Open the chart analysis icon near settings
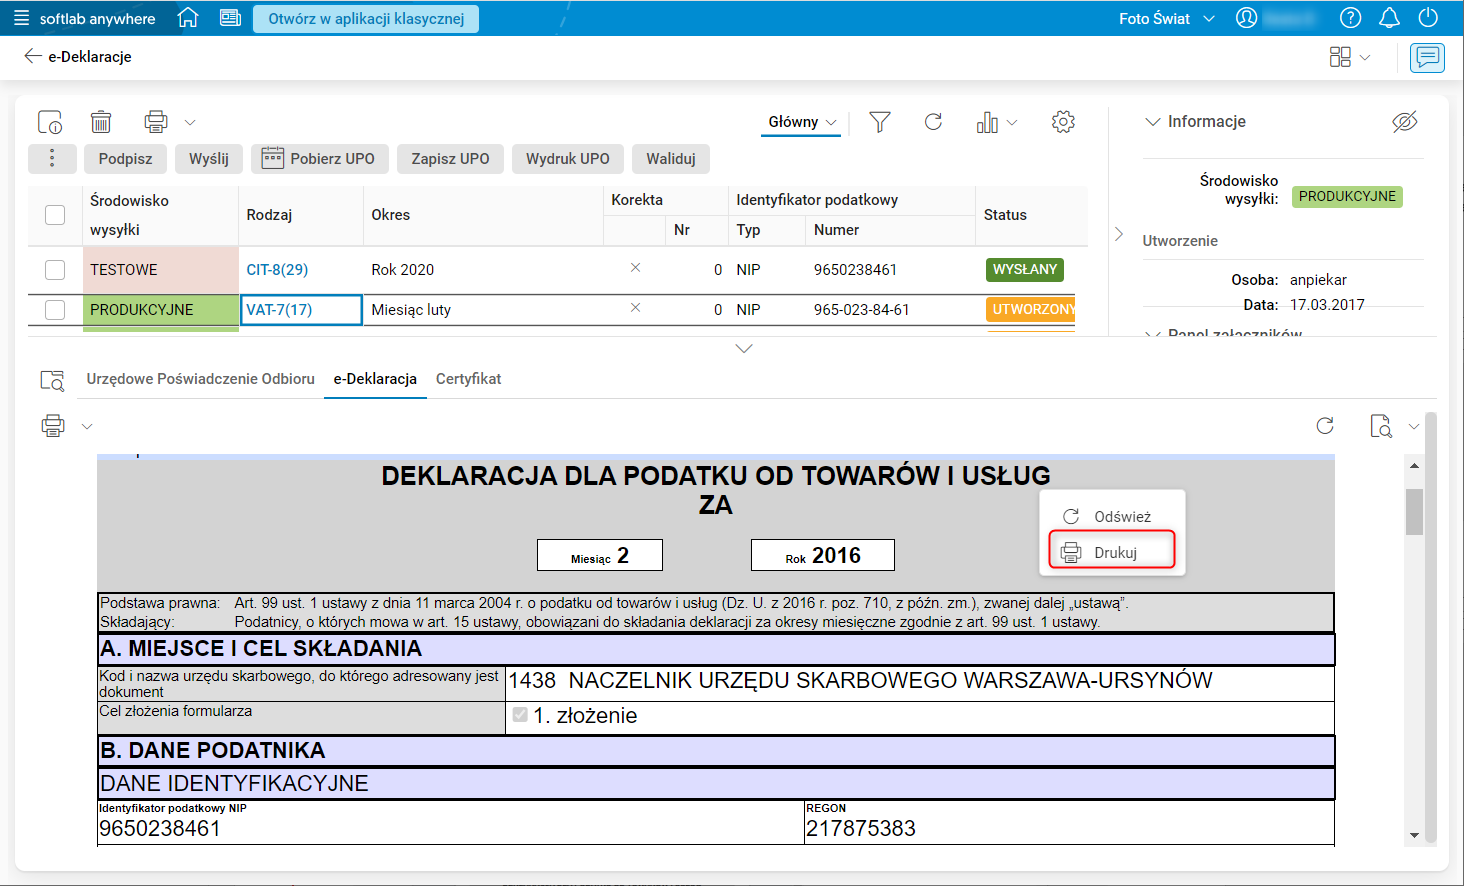Screen dimensions: 1464x886 point(990,121)
